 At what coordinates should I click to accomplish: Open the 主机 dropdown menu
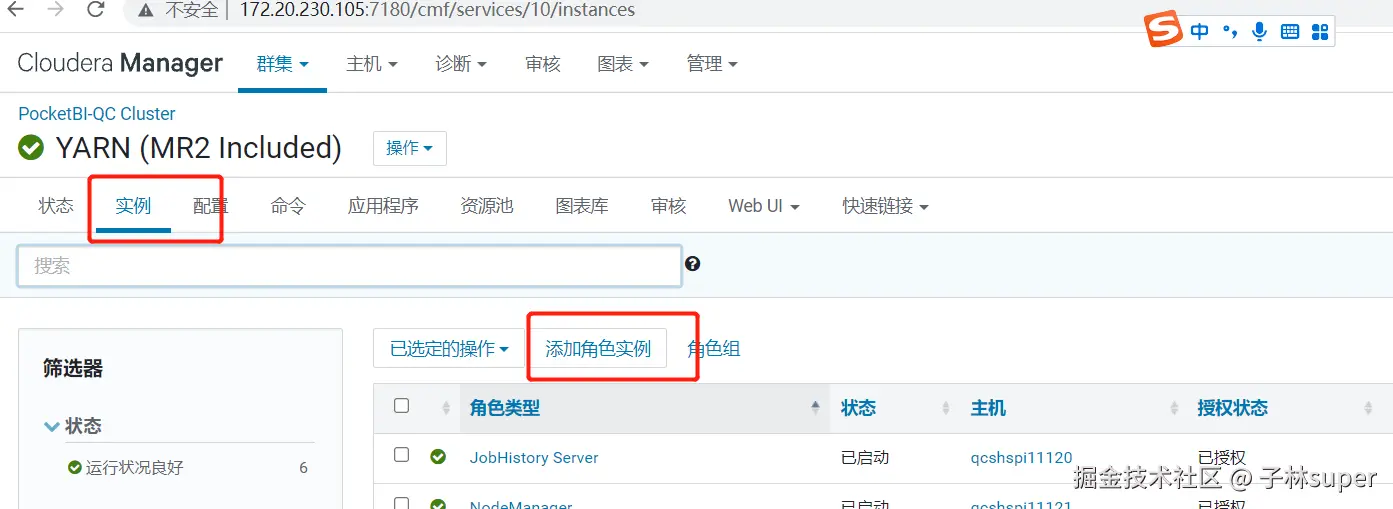pyautogui.click(x=372, y=64)
